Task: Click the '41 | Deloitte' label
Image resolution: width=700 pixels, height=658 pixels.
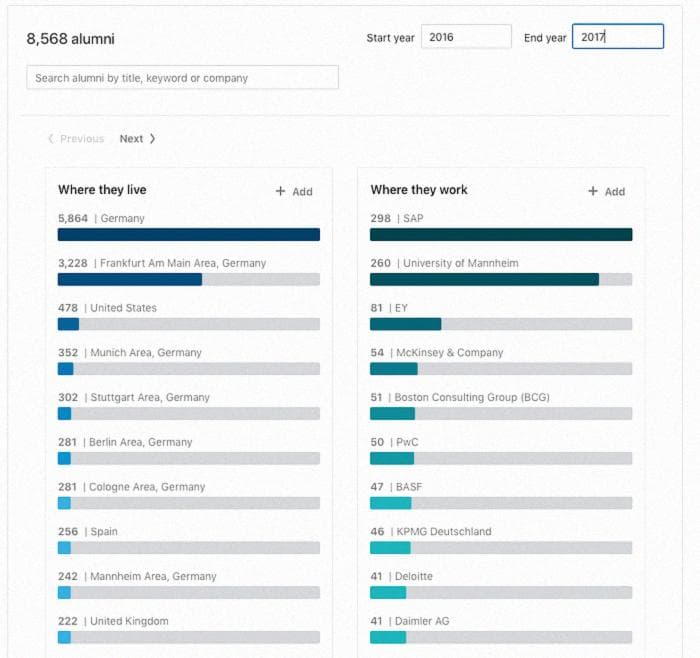Action: (401, 576)
